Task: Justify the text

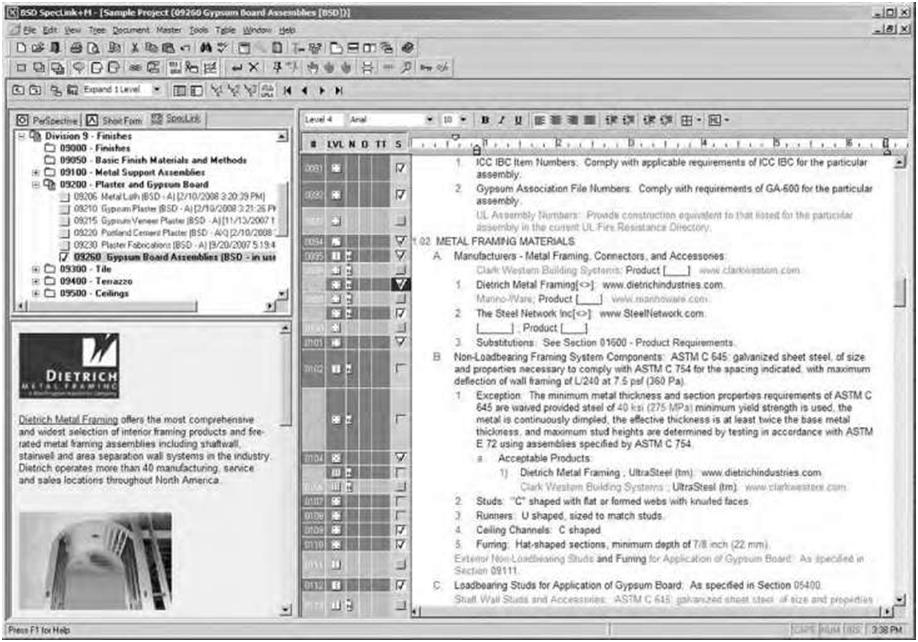Action: [x=590, y=120]
